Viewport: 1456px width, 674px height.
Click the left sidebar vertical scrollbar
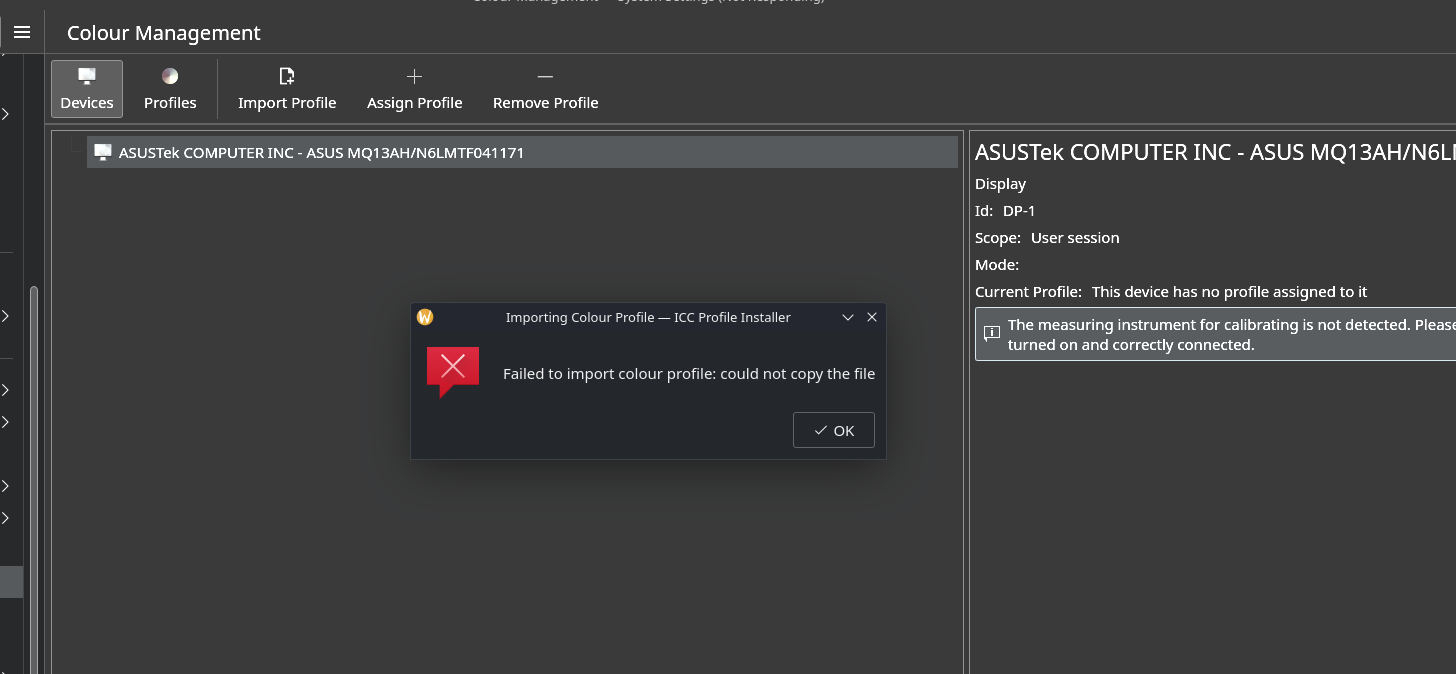pyautogui.click(x=34, y=480)
